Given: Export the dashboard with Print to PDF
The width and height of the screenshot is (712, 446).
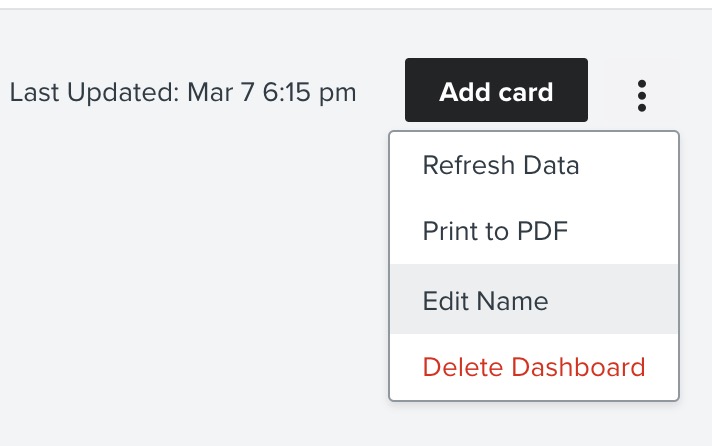Looking at the screenshot, I should pyautogui.click(x=495, y=232).
